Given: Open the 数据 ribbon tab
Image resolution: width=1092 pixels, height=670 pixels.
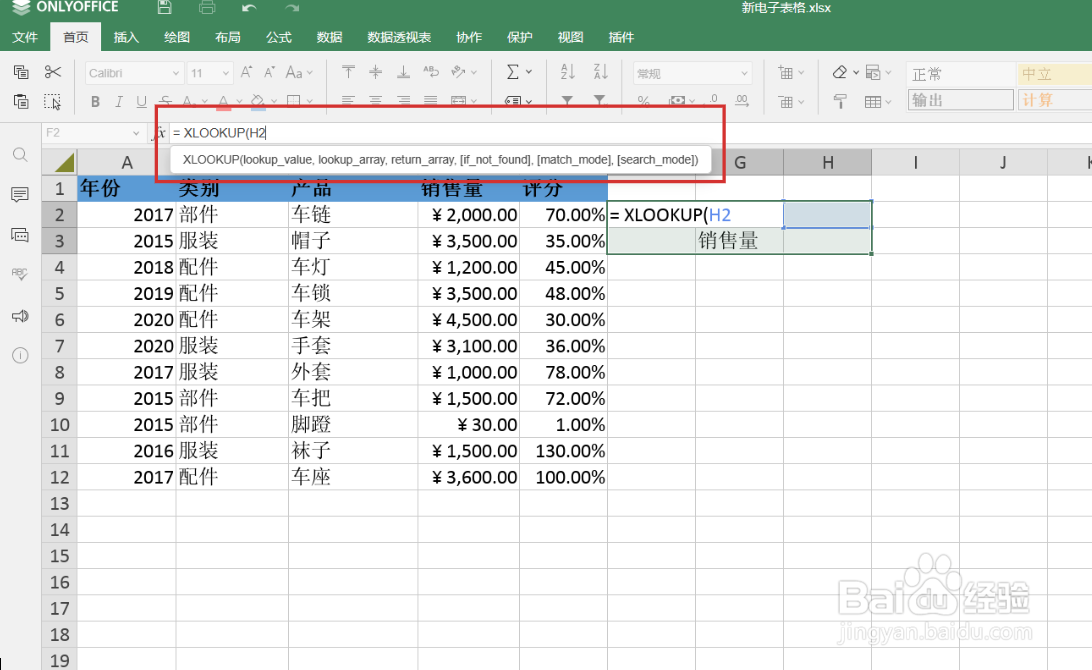Looking at the screenshot, I should (328, 37).
